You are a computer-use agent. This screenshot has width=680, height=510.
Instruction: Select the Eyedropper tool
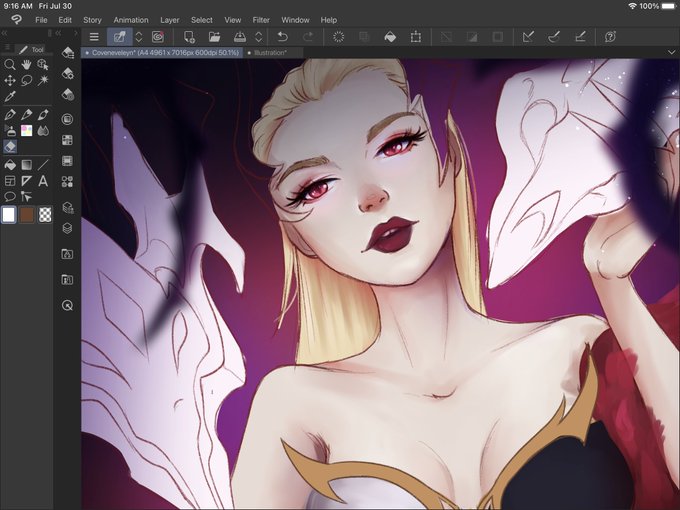10,96
